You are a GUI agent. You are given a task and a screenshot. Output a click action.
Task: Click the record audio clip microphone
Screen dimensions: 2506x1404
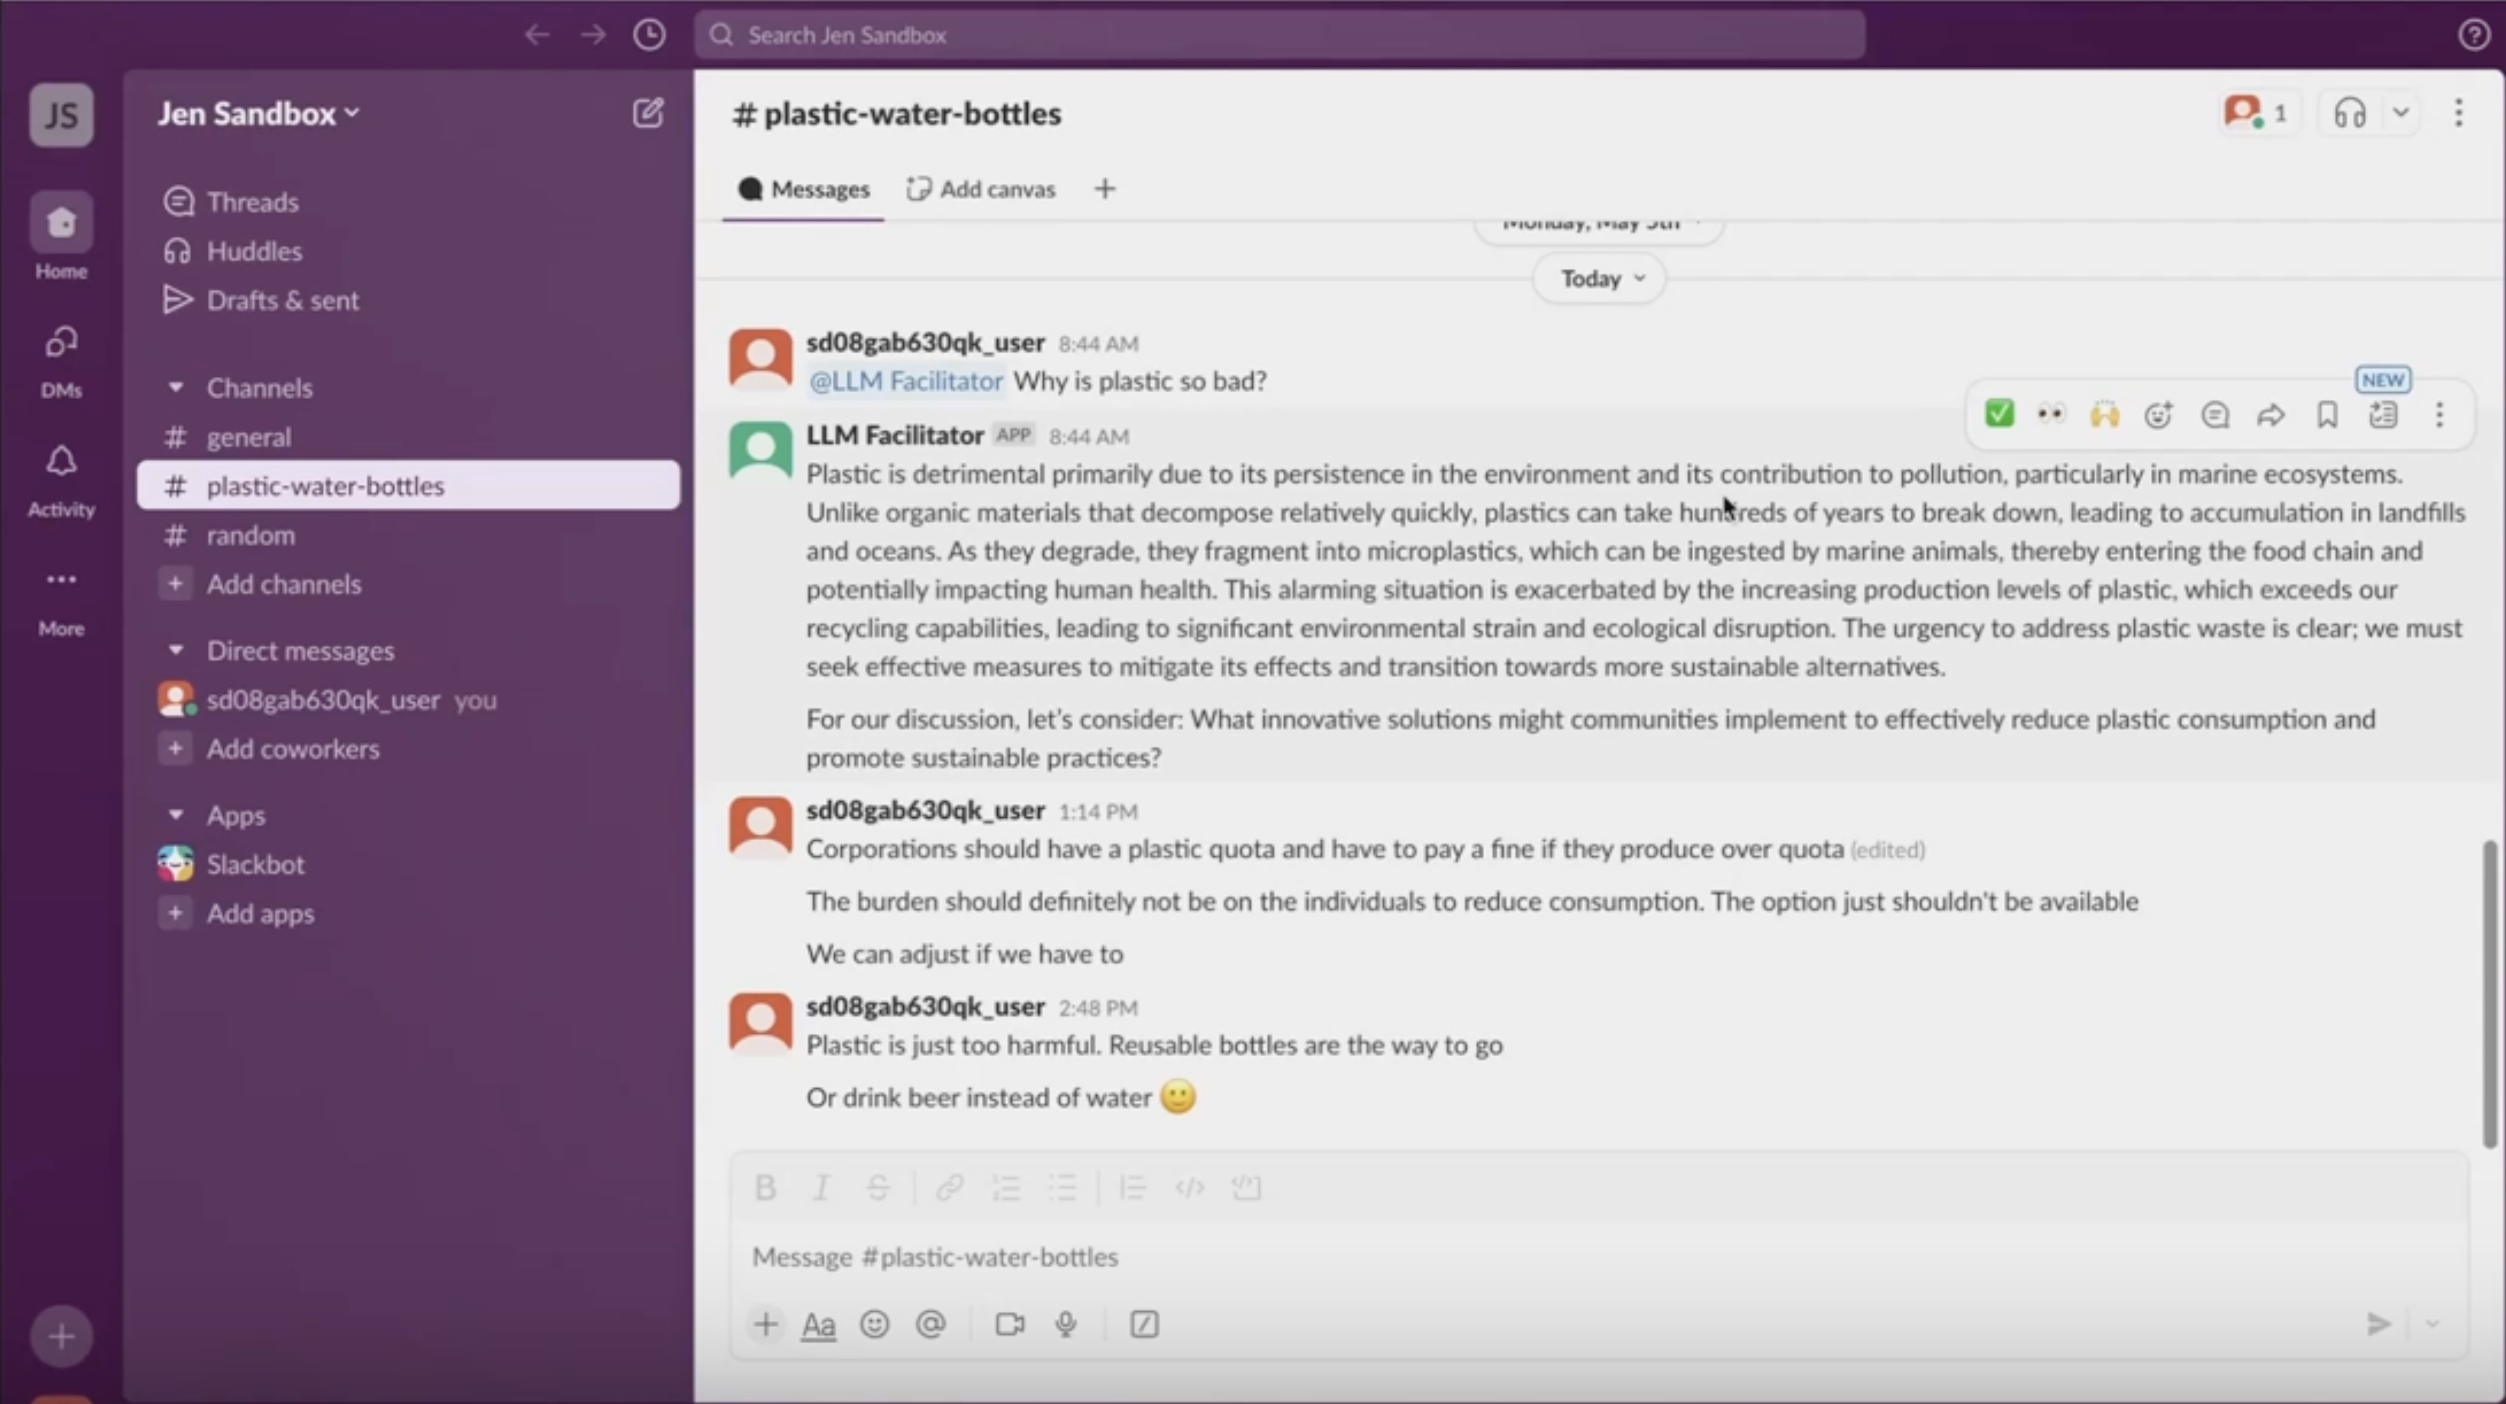tap(1066, 1324)
